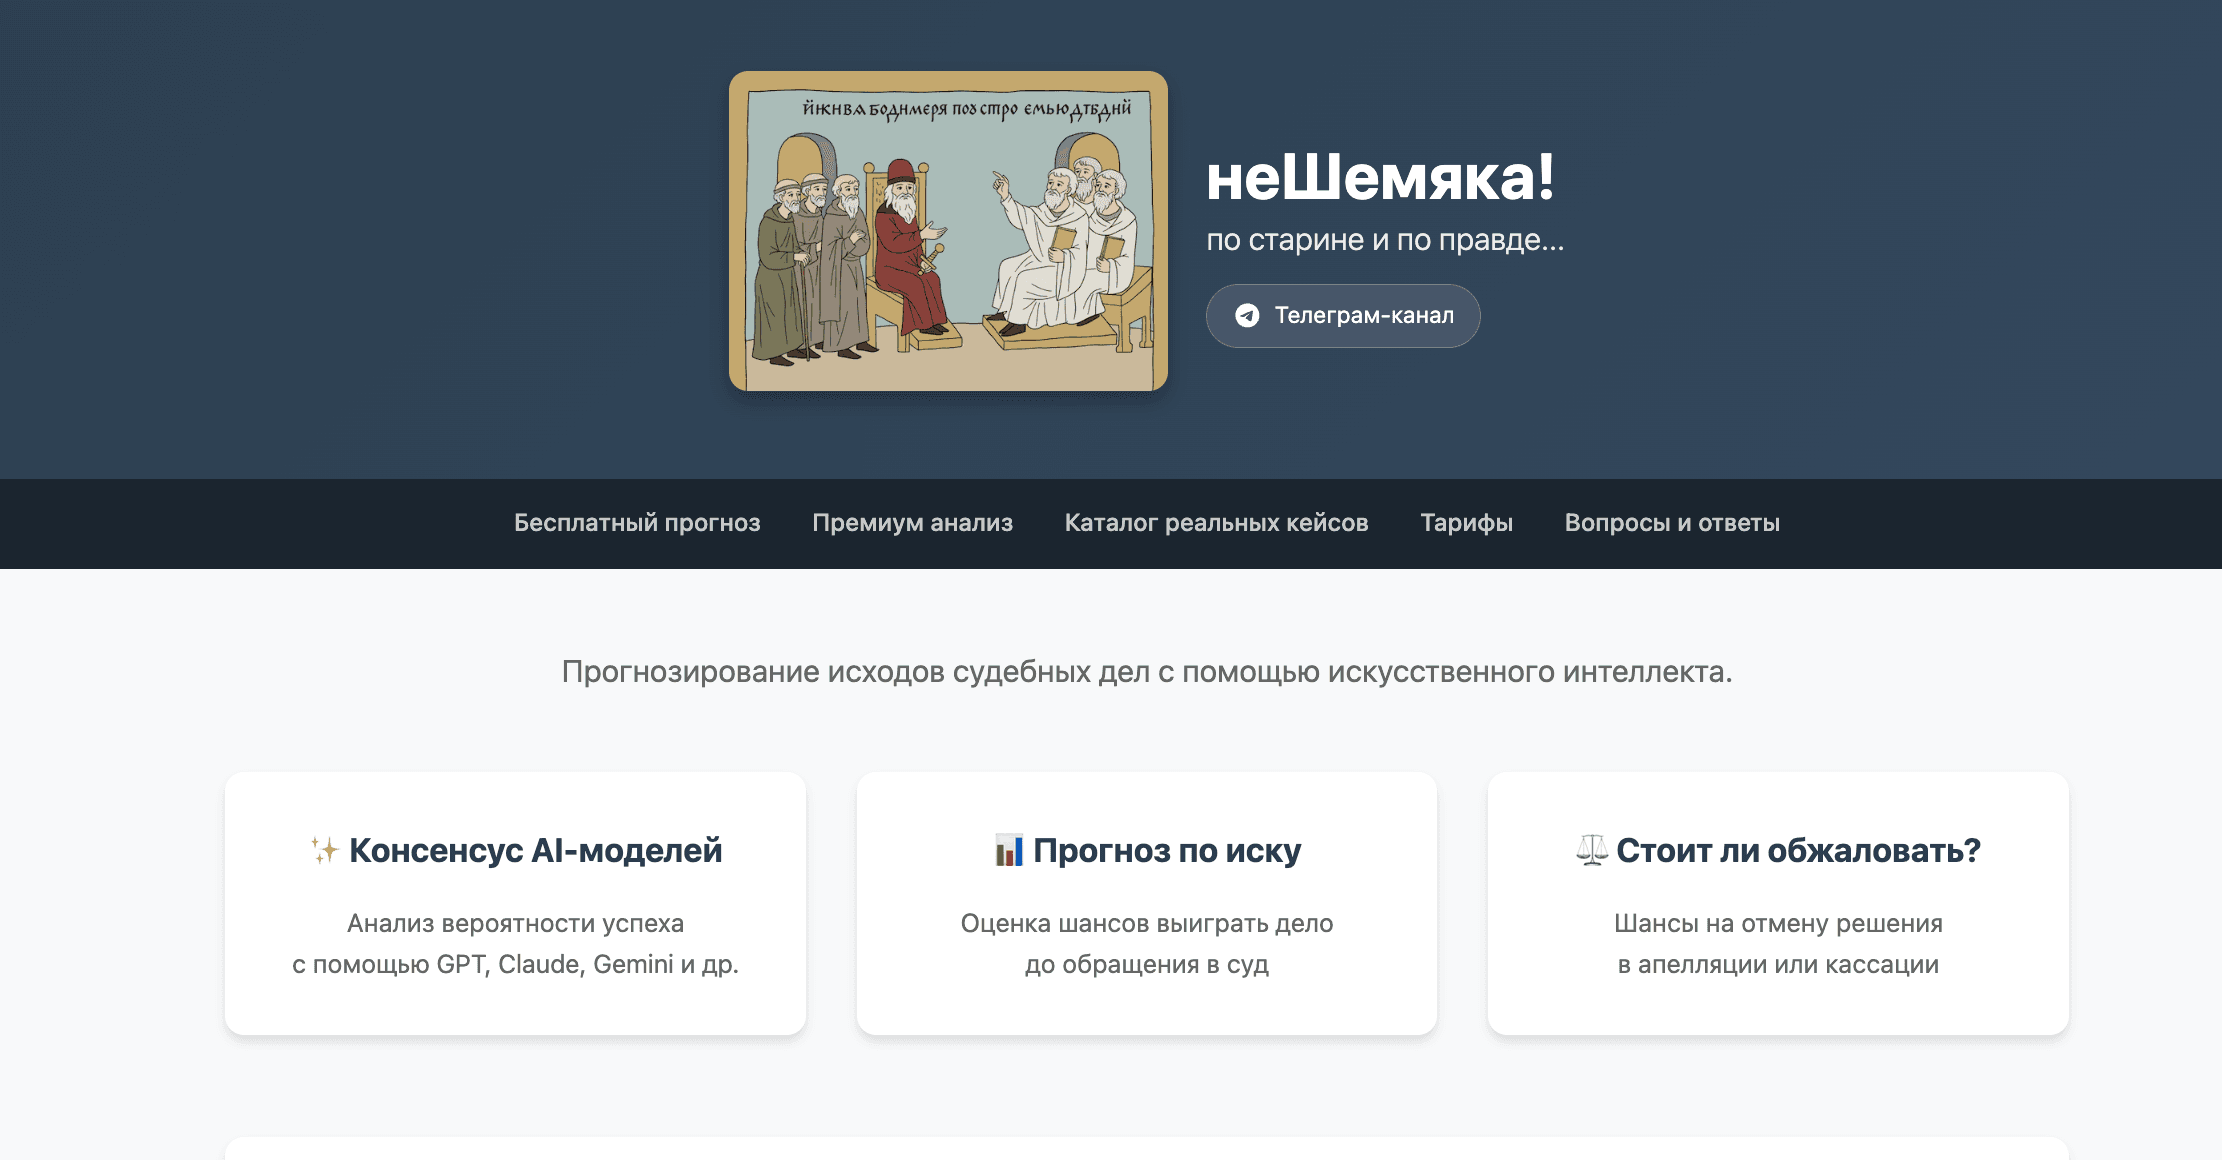Image resolution: width=2222 pixels, height=1160 pixels.
Task: Click the Telegram paper-plane icon
Action: click(x=1247, y=316)
